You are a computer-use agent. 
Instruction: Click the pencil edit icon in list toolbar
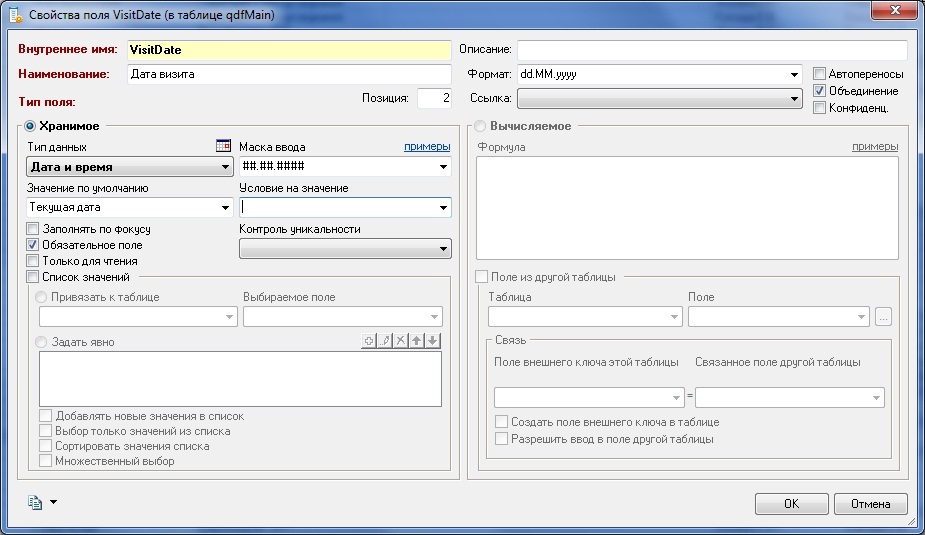(x=385, y=341)
